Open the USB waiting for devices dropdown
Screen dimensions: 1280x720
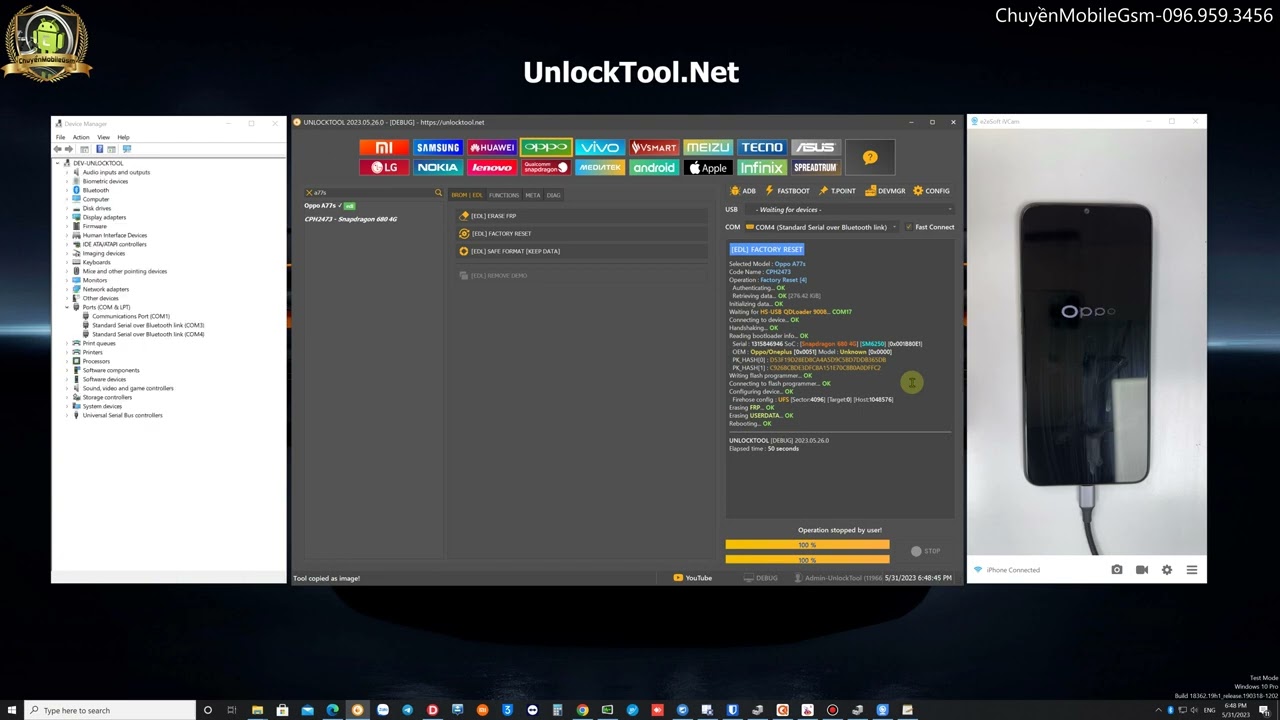(x=852, y=210)
